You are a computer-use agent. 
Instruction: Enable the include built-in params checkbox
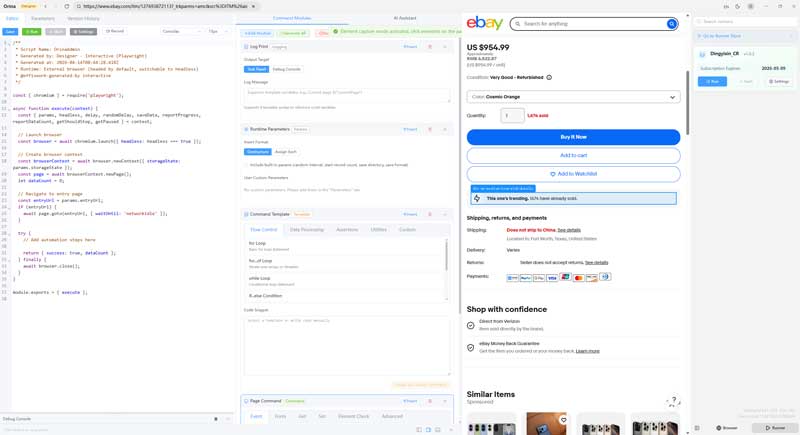tap(247, 165)
